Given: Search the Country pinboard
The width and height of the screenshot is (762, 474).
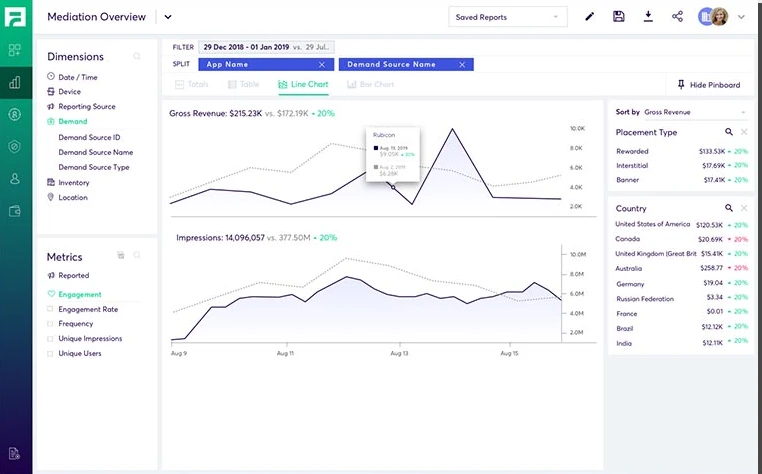Looking at the screenshot, I should [728, 208].
